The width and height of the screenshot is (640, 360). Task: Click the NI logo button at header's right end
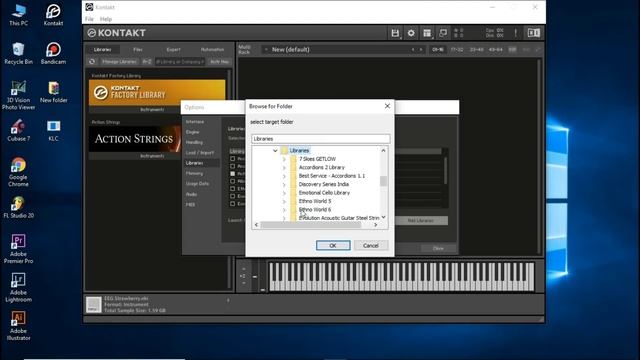click(x=533, y=33)
